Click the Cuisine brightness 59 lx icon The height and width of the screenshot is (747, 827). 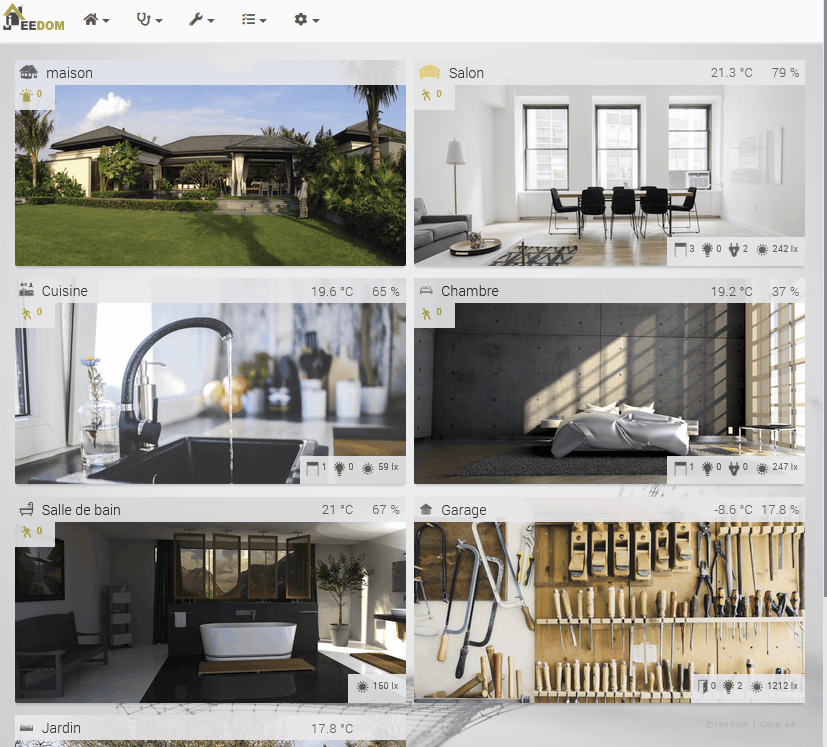368,467
